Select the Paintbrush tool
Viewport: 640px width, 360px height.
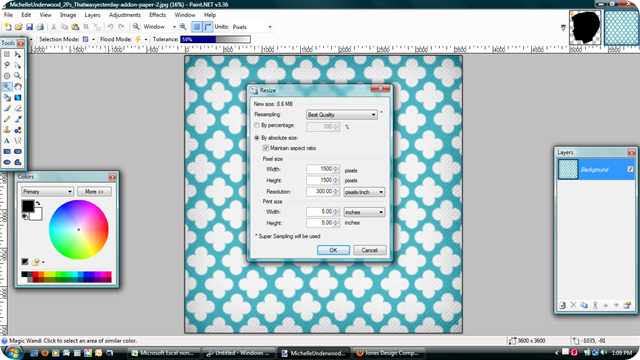[x=7, y=108]
